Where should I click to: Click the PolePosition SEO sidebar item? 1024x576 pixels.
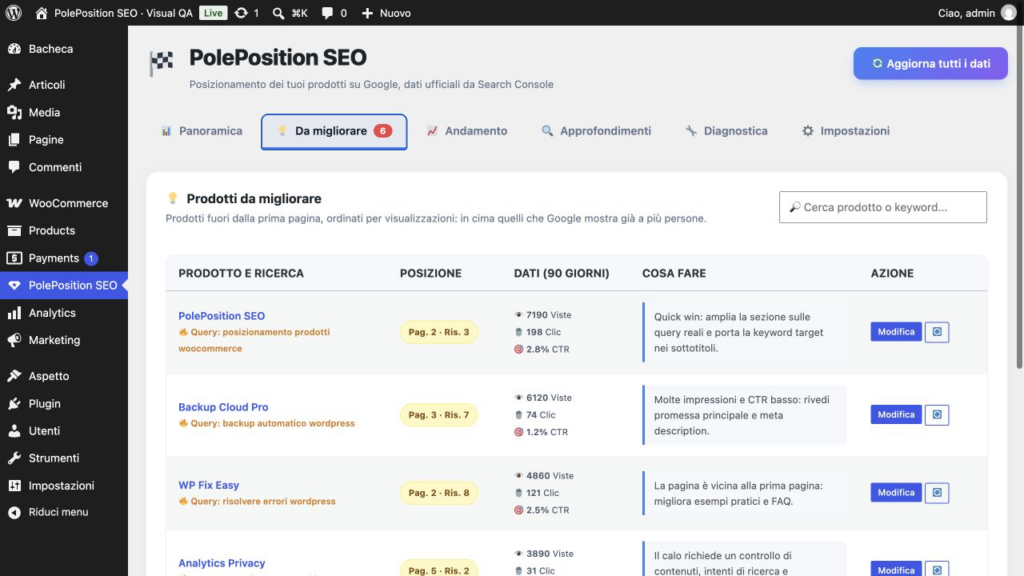64,285
